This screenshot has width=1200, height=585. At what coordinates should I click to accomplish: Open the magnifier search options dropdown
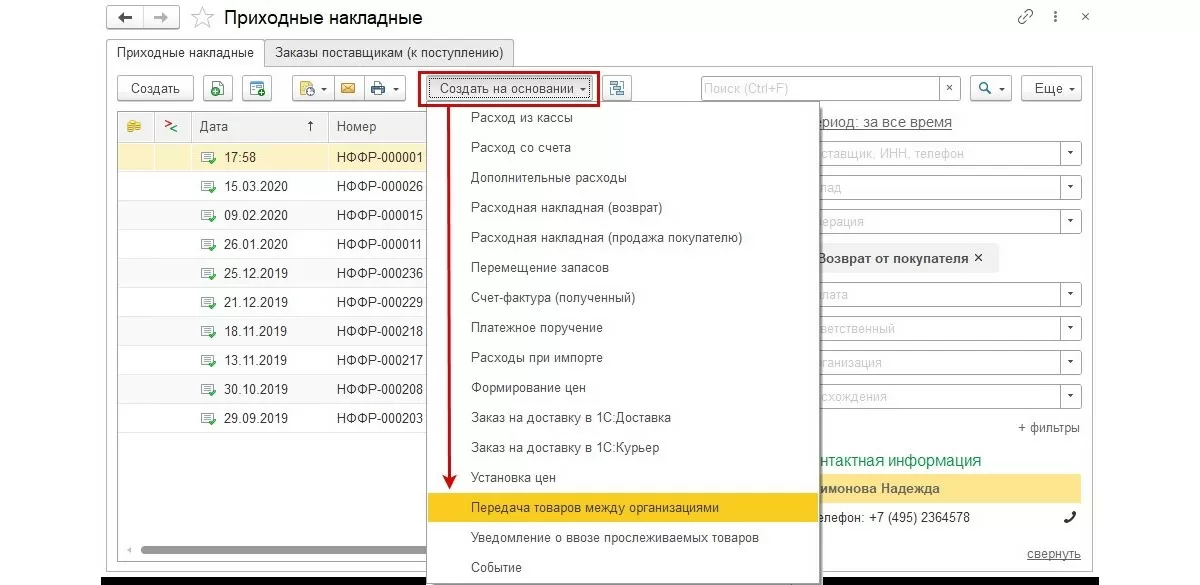pos(991,89)
